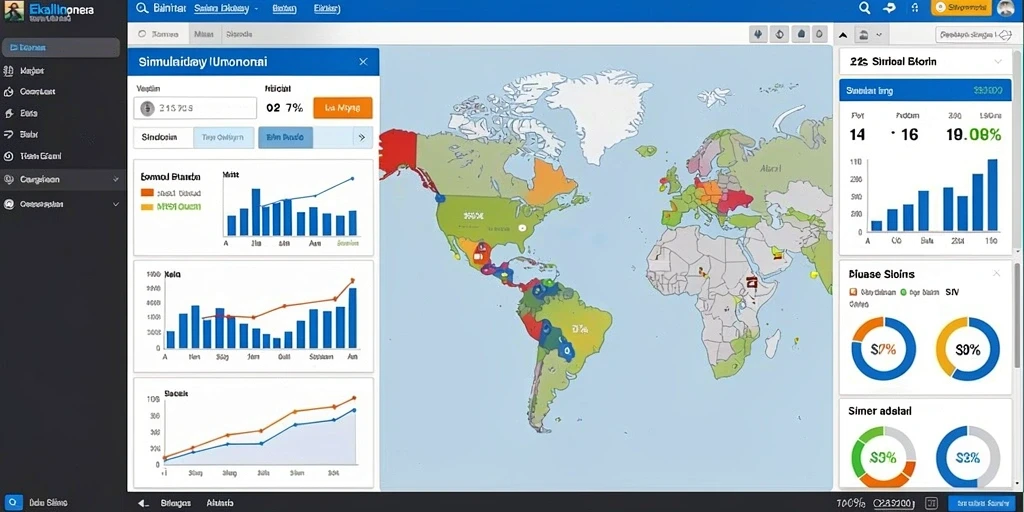Click the bell-shaped icon in map toolbar
This screenshot has height=512, width=1024.
(799, 35)
